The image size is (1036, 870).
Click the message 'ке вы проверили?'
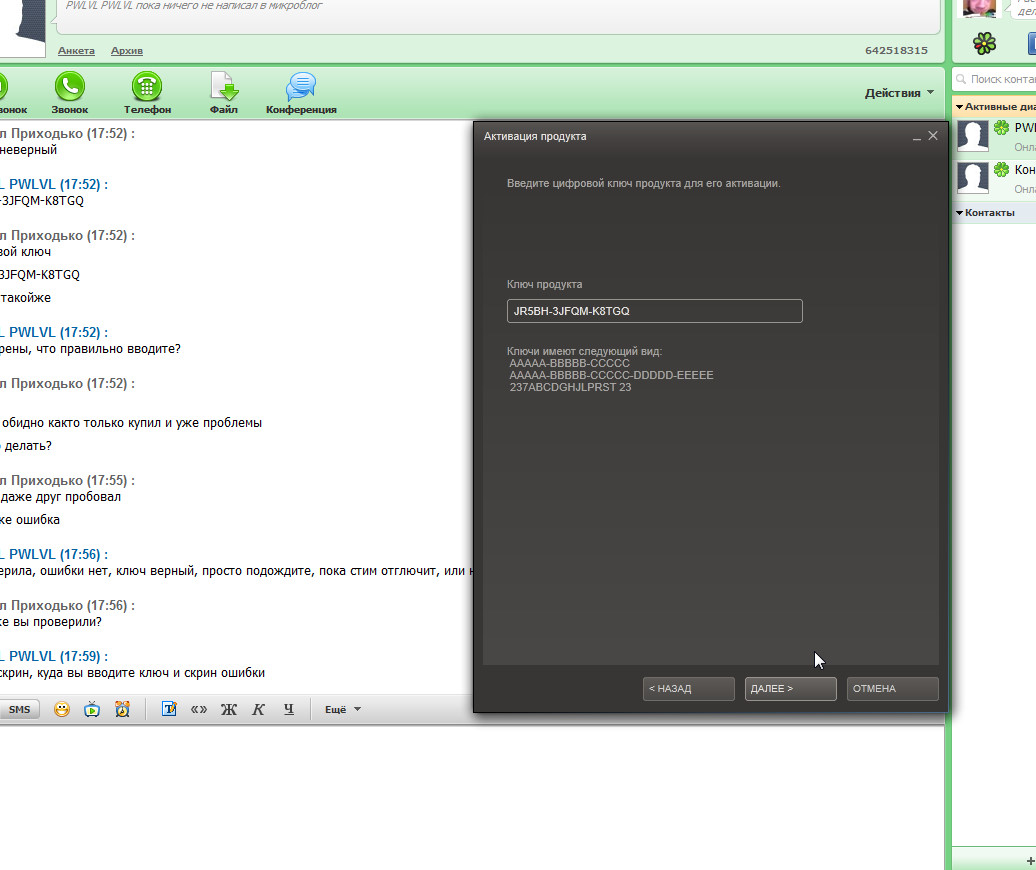tap(51, 622)
